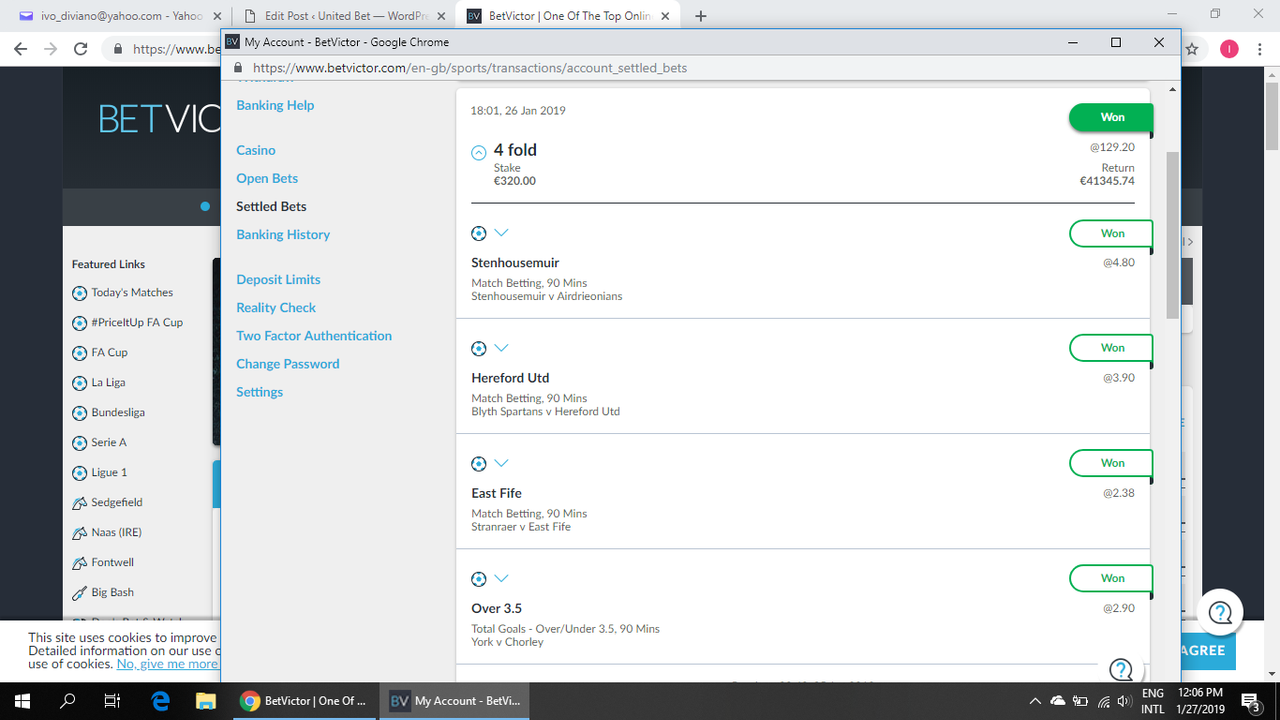Click the horse racing icon beside Fontwell
Screen dimensions: 1280x720
pyautogui.click(x=80, y=563)
